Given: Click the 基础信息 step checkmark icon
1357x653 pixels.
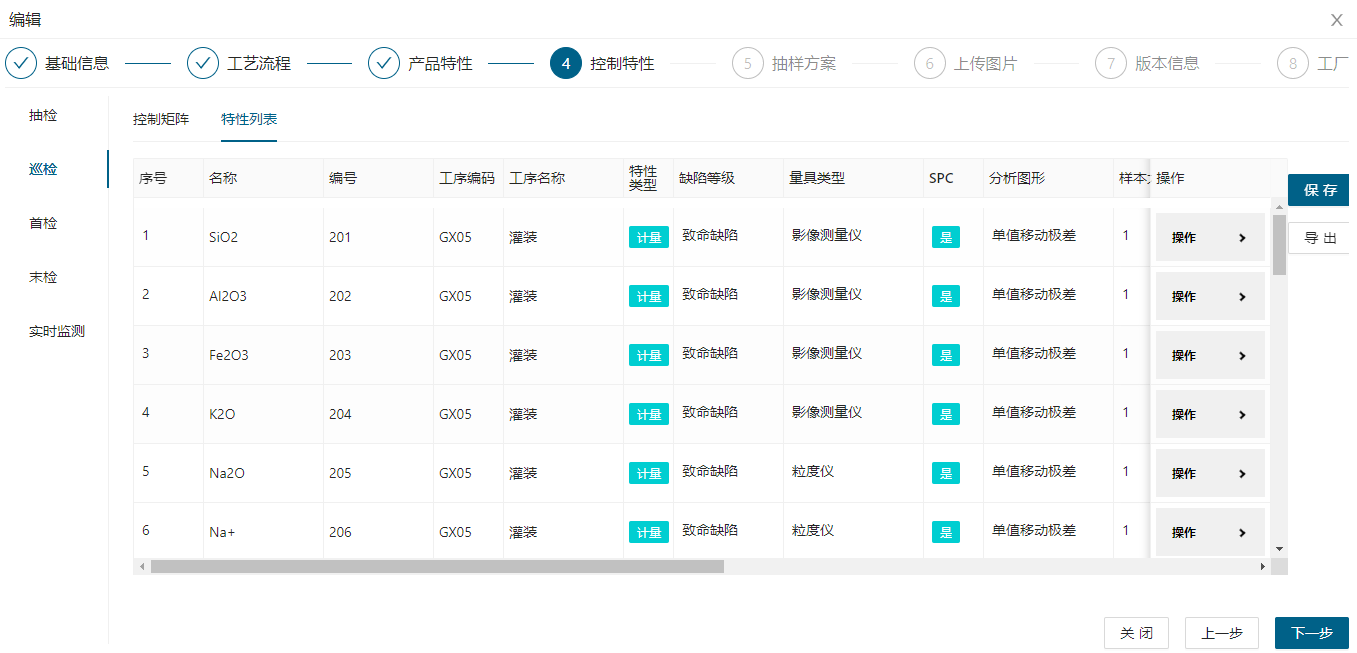Looking at the screenshot, I should point(21,63).
